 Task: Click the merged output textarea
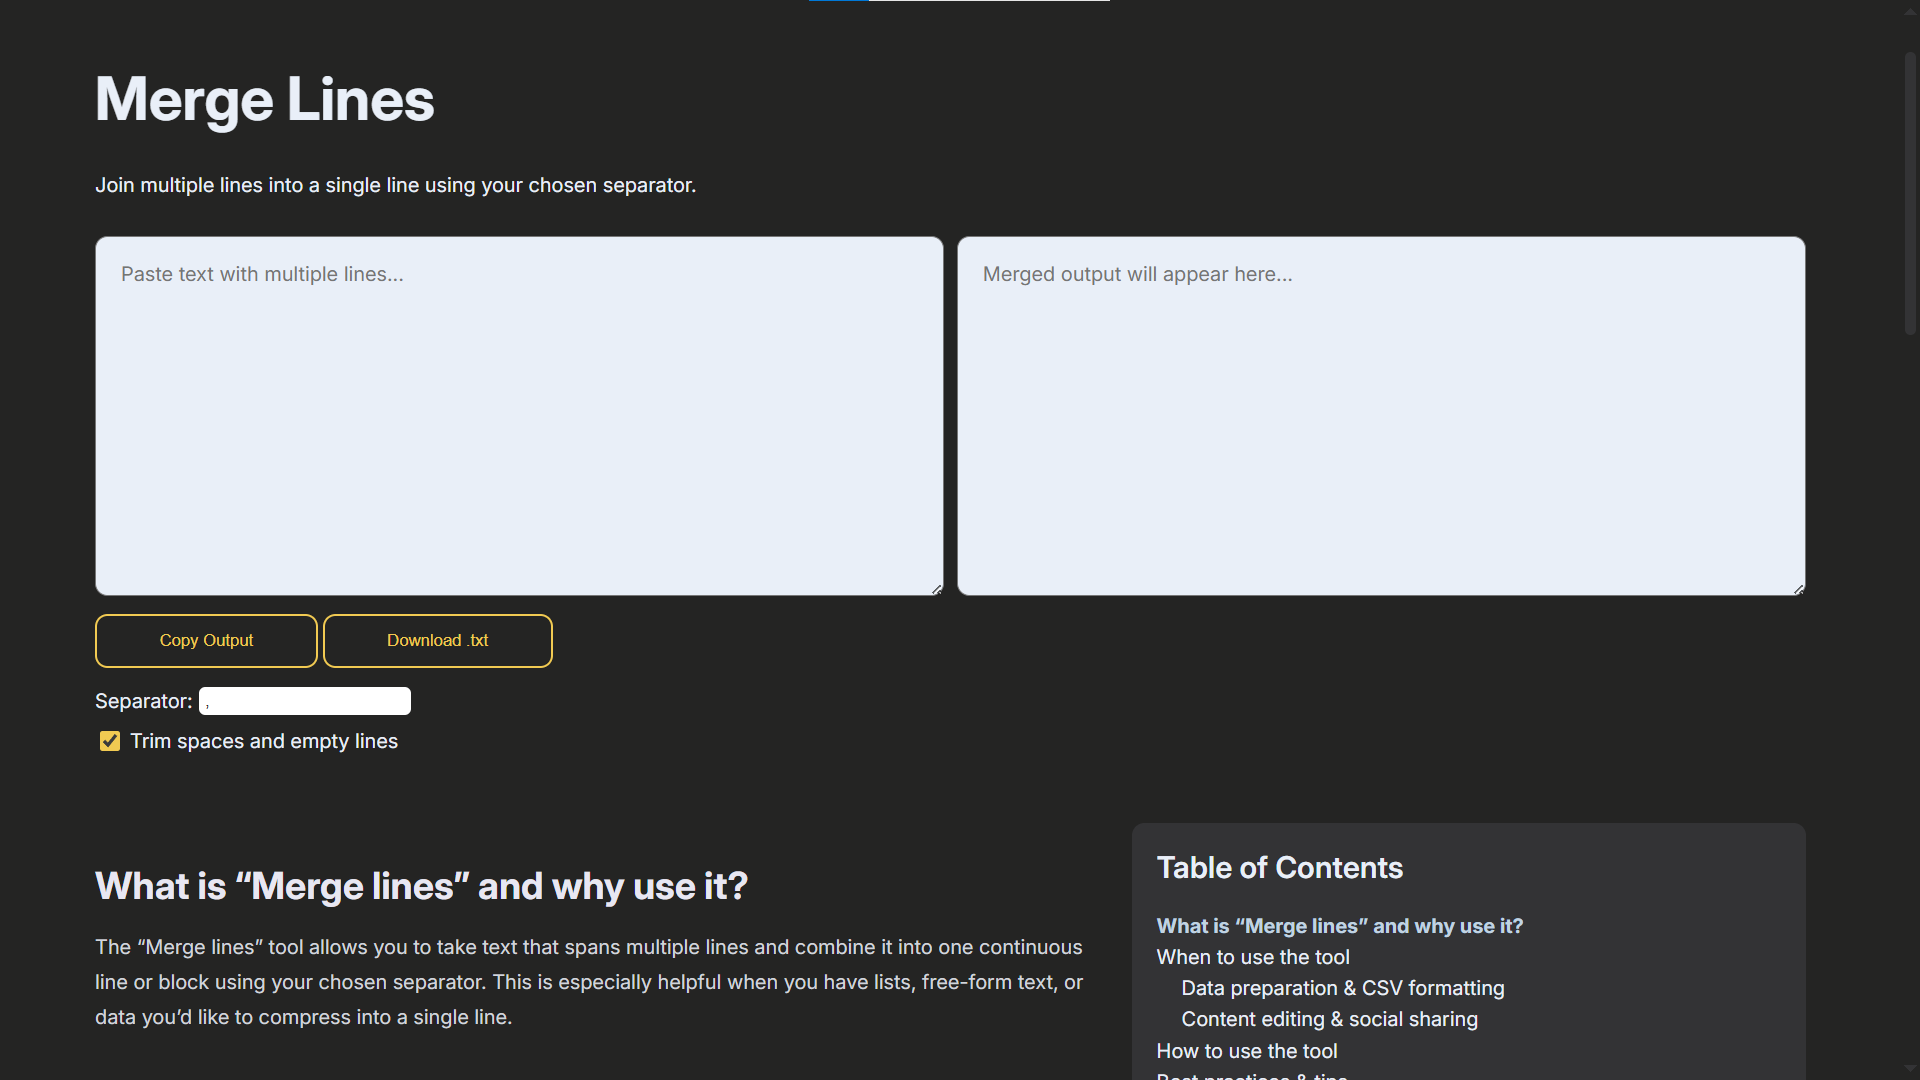tap(1380, 415)
